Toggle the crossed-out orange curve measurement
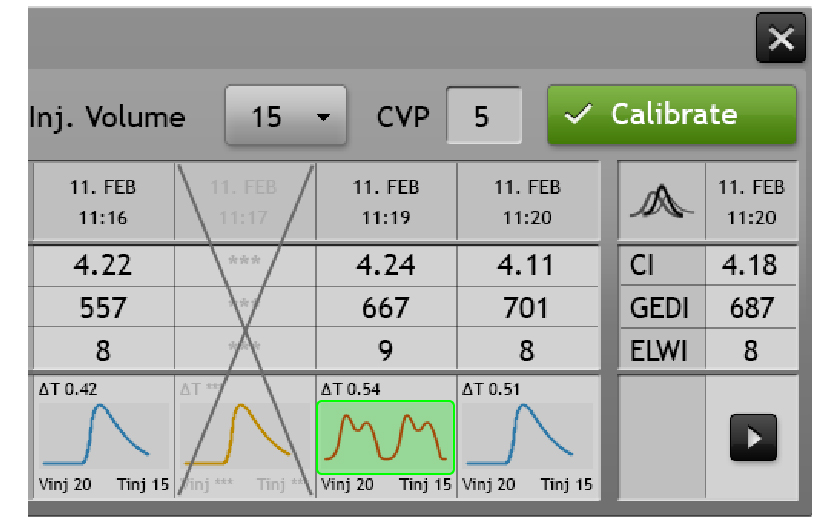Screen dimensions: 840x523 click(244, 437)
